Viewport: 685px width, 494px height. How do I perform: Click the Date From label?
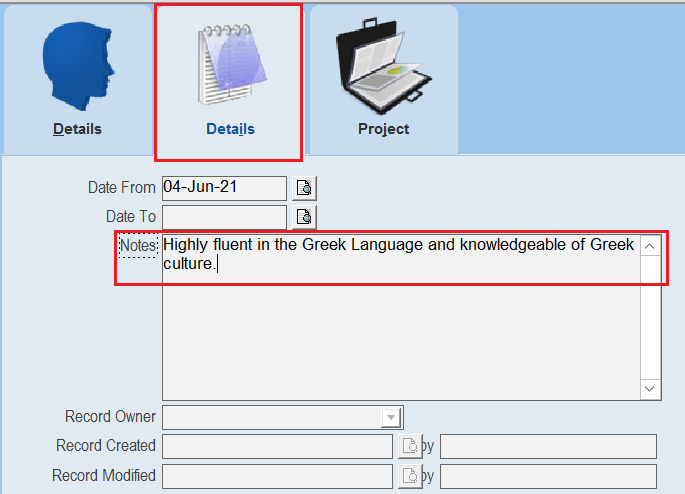121,188
